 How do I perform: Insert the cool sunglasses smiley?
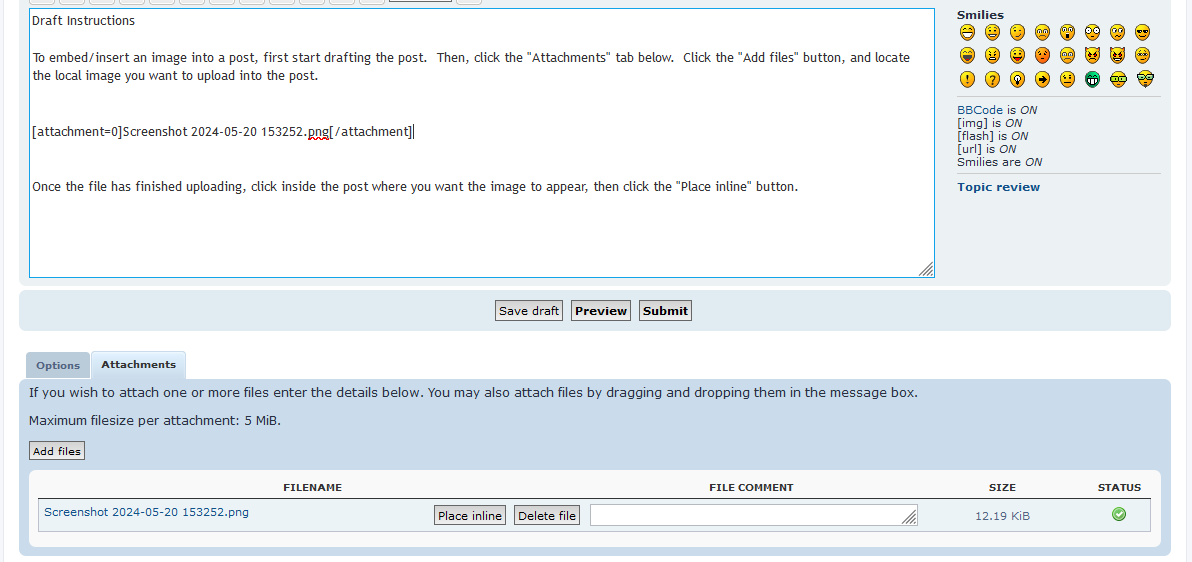1142,32
